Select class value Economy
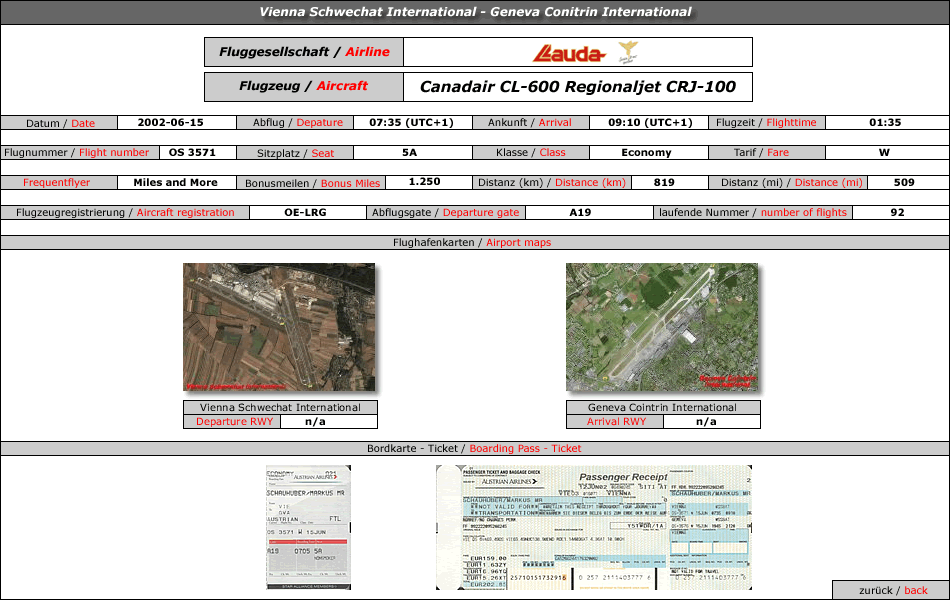The width and height of the screenshot is (950, 600). [646, 152]
